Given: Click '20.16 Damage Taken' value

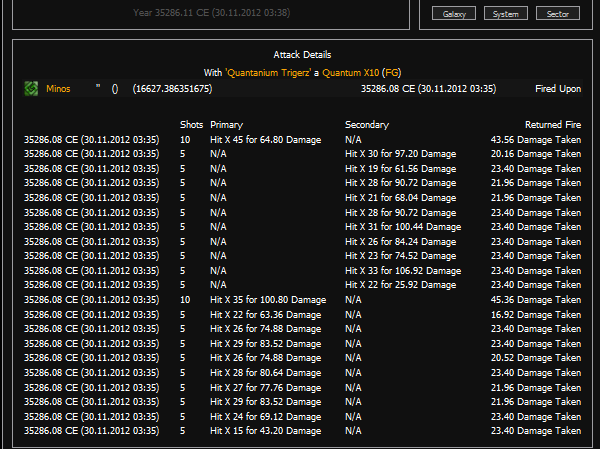Looking at the screenshot, I should point(536,154).
